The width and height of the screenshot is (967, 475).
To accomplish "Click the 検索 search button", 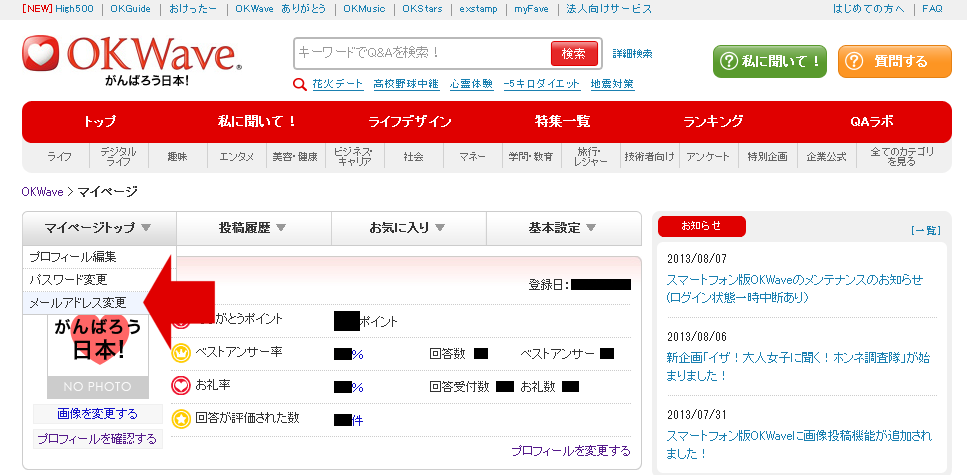I will pyautogui.click(x=574, y=54).
